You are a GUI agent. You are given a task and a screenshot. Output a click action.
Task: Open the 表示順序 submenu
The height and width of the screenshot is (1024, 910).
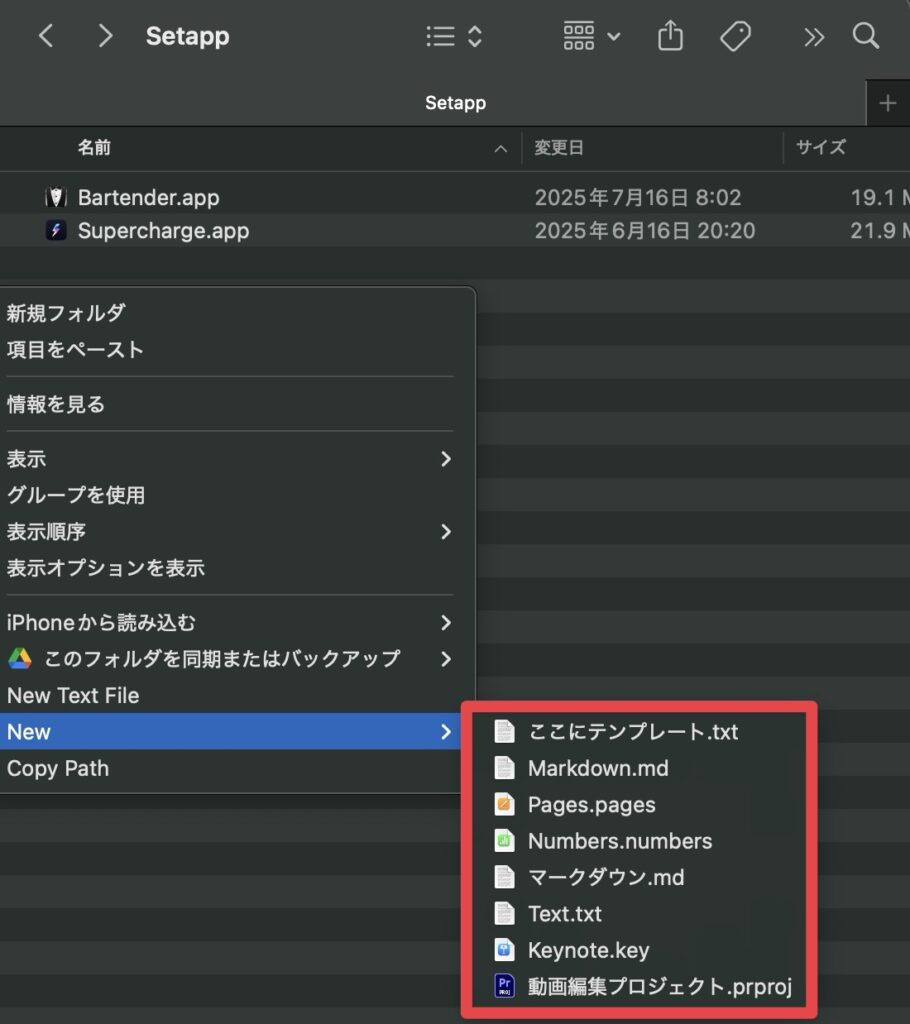point(230,532)
